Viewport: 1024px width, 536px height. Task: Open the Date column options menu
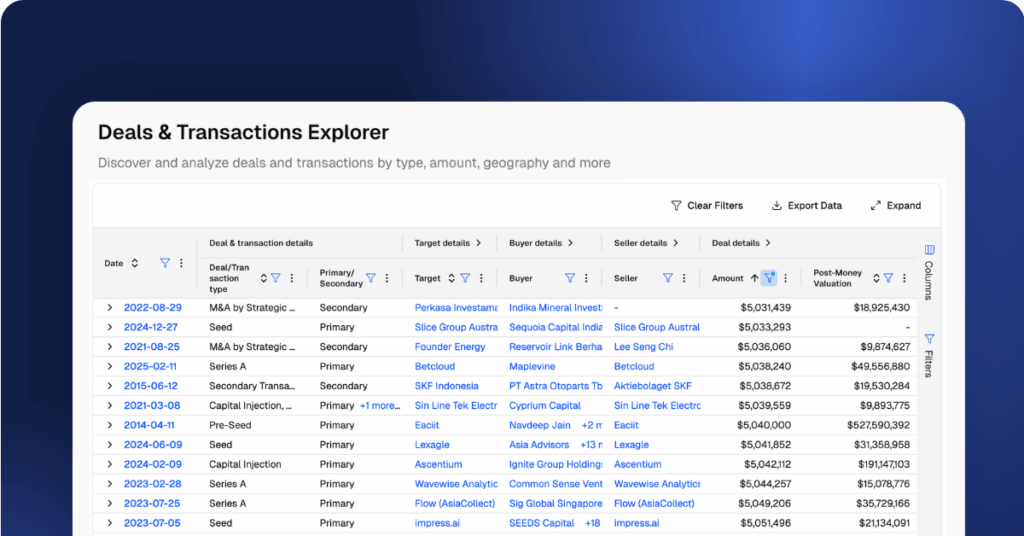click(x=181, y=263)
